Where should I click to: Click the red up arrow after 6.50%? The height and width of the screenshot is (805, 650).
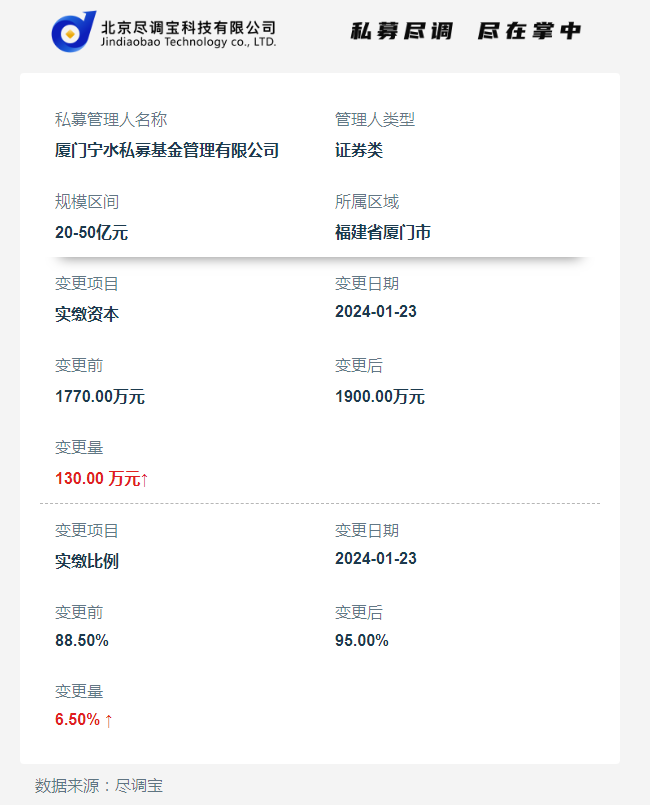click(x=109, y=720)
